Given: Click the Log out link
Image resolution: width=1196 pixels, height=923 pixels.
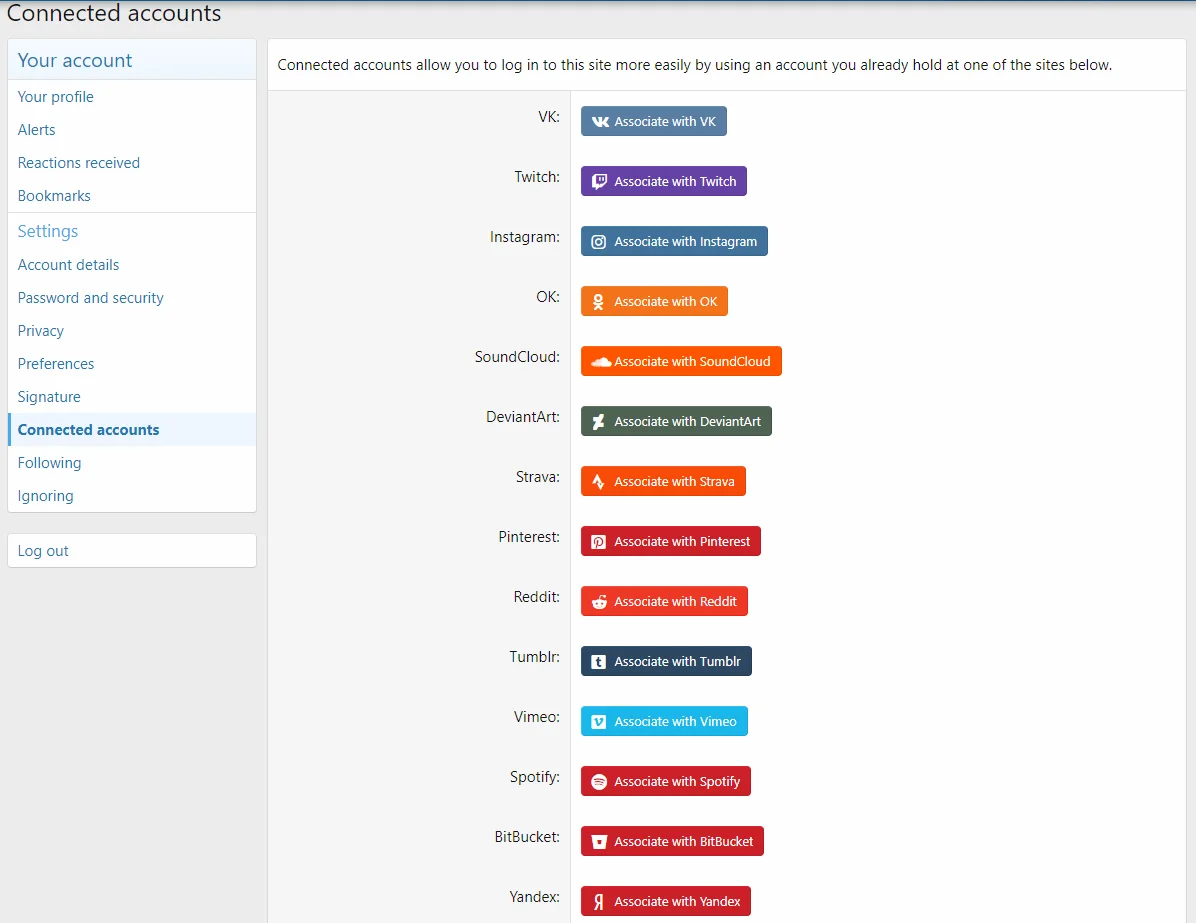Looking at the screenshot, I should pos(132,551).
